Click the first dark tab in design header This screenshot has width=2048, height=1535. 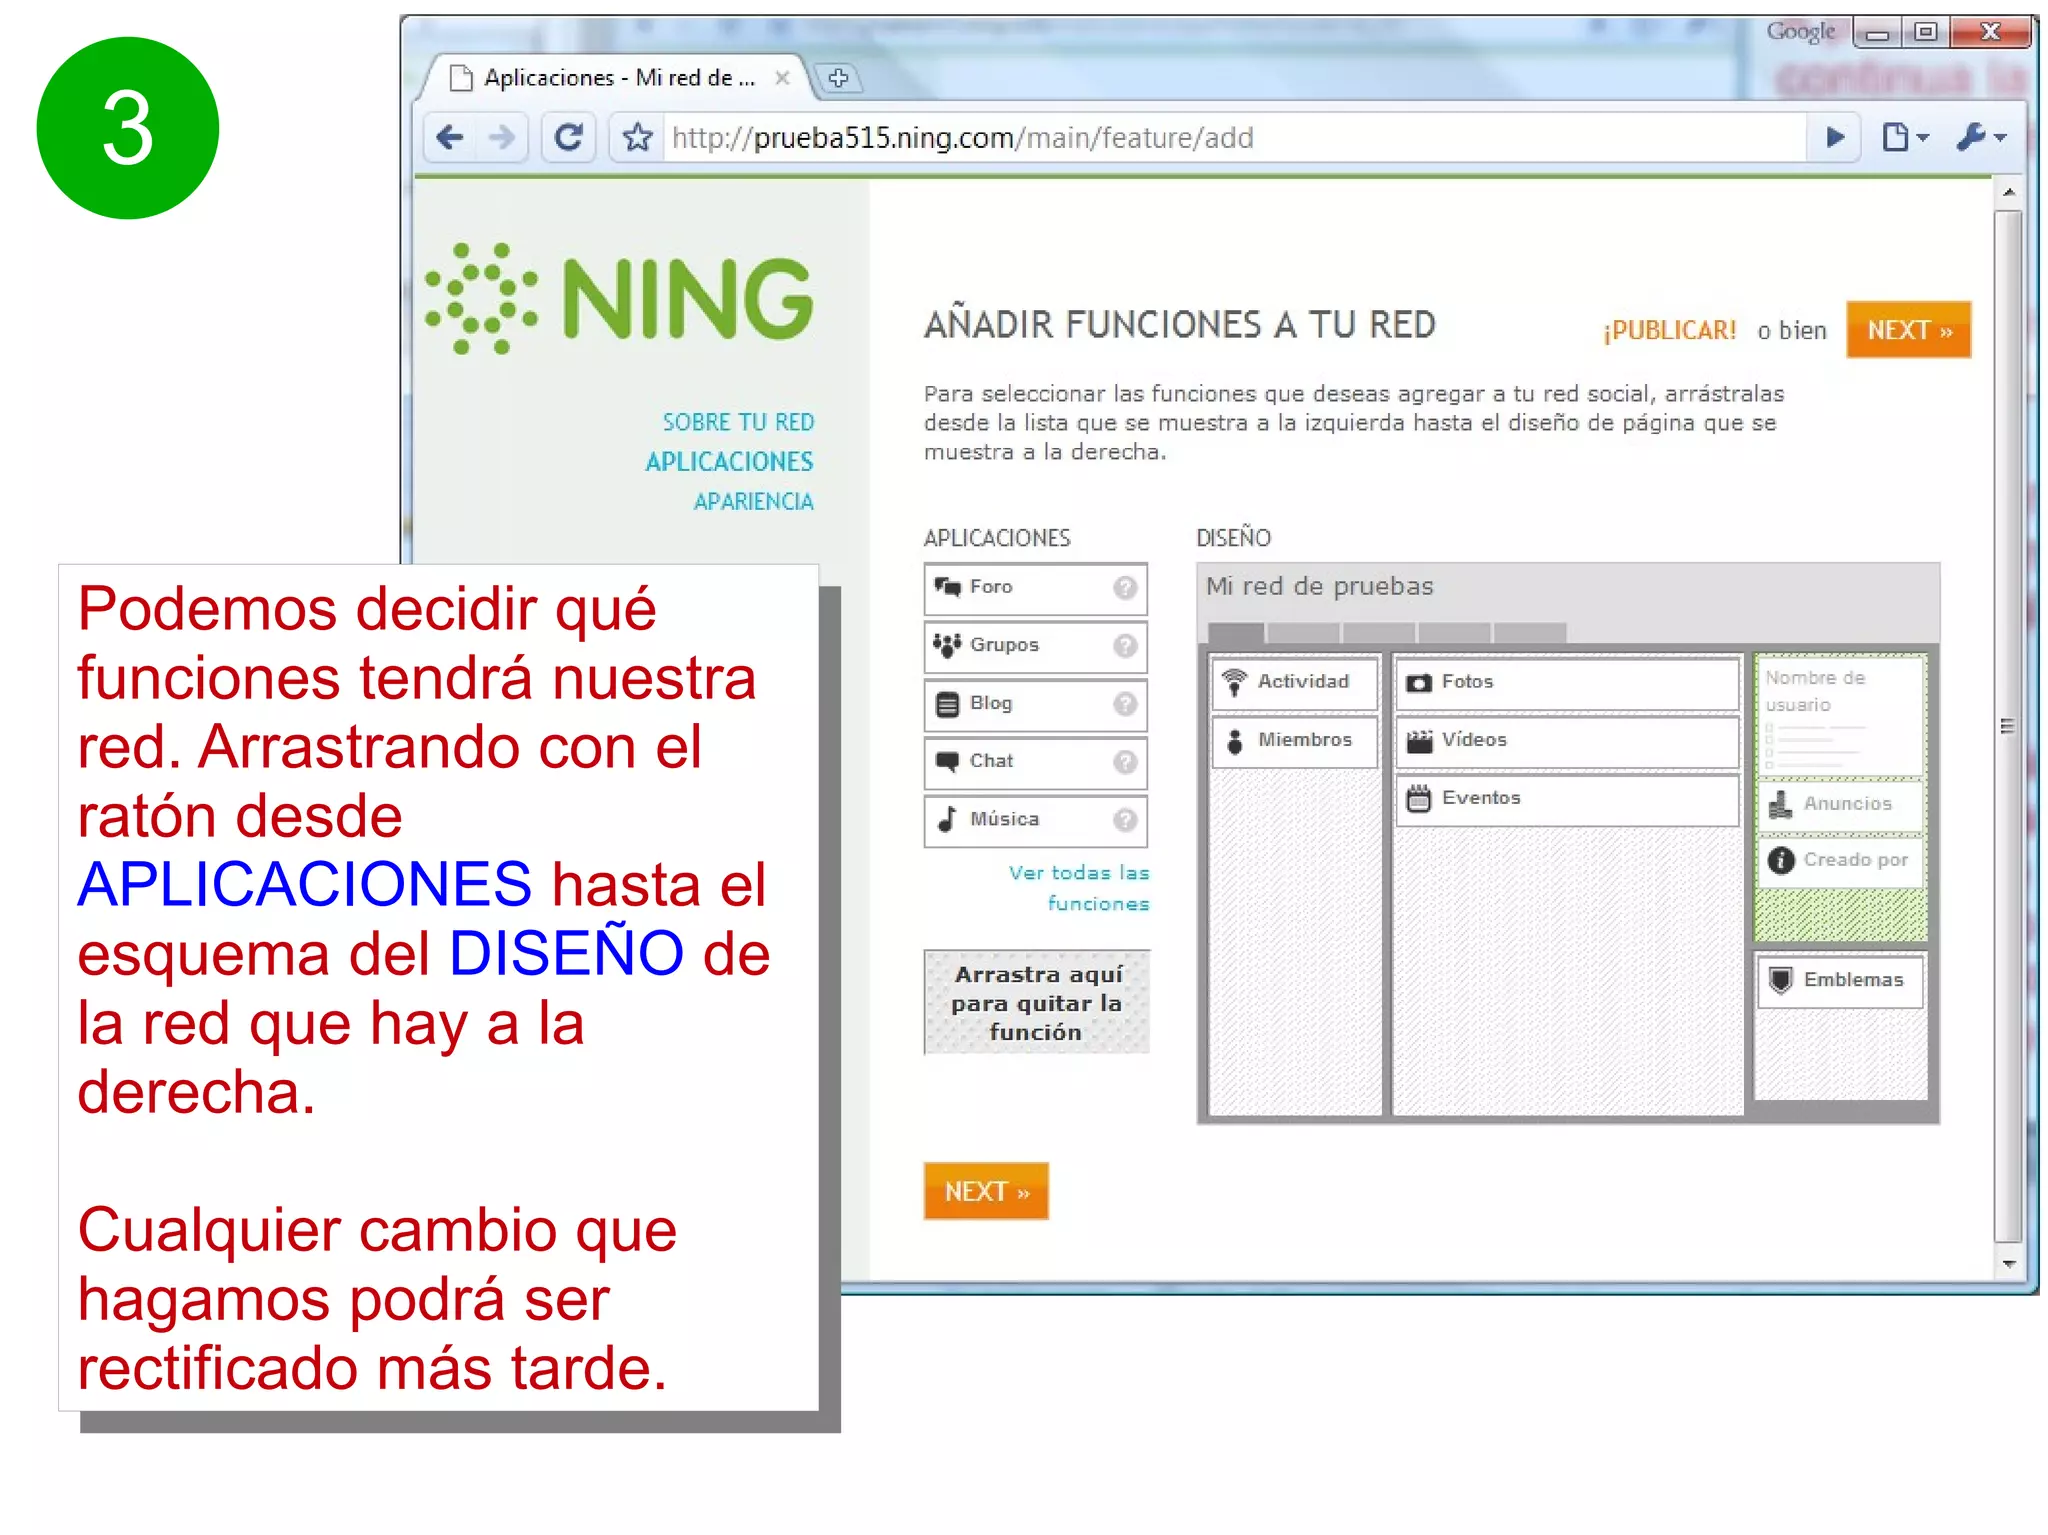(x=1236, y=632)
